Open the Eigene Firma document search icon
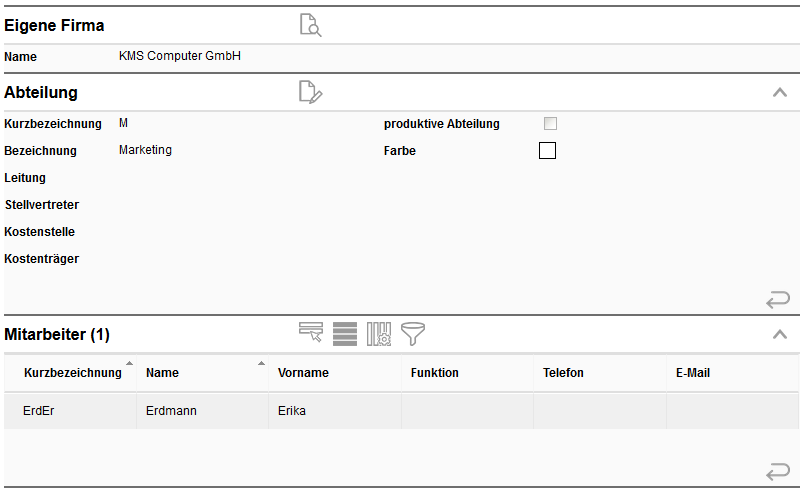The width and height of the screenshot is (803, 492). tap(310, 26)
